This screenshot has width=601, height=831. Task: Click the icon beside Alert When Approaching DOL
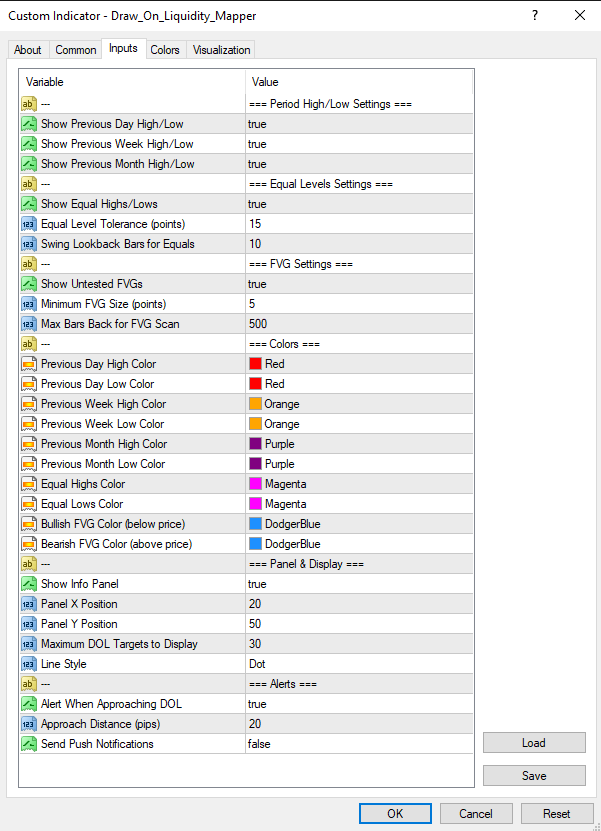(x=29, y=704)
